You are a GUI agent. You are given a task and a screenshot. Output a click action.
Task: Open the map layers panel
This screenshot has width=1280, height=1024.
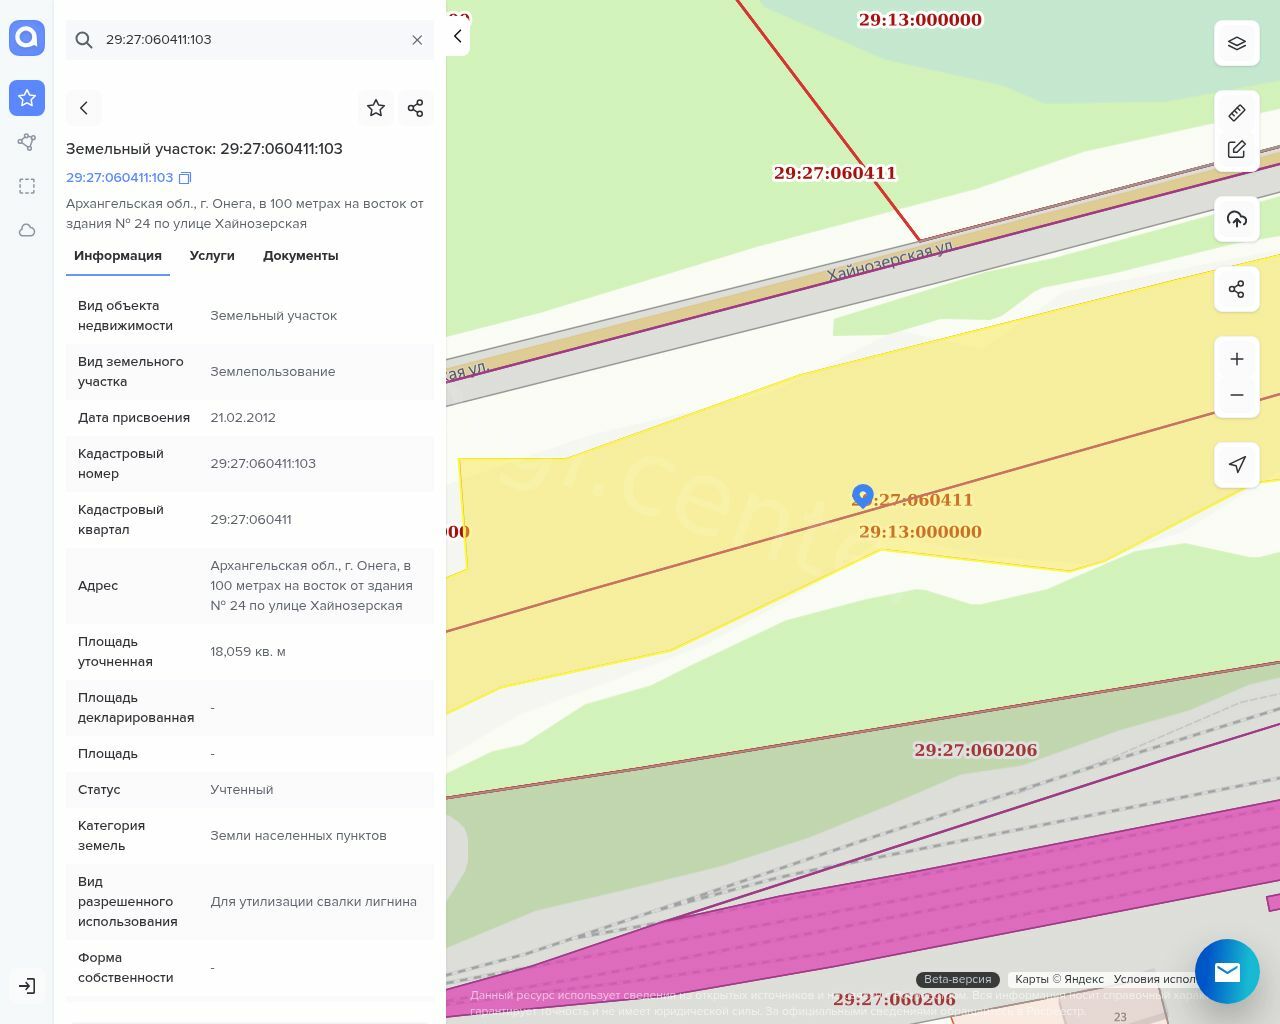1236,44
